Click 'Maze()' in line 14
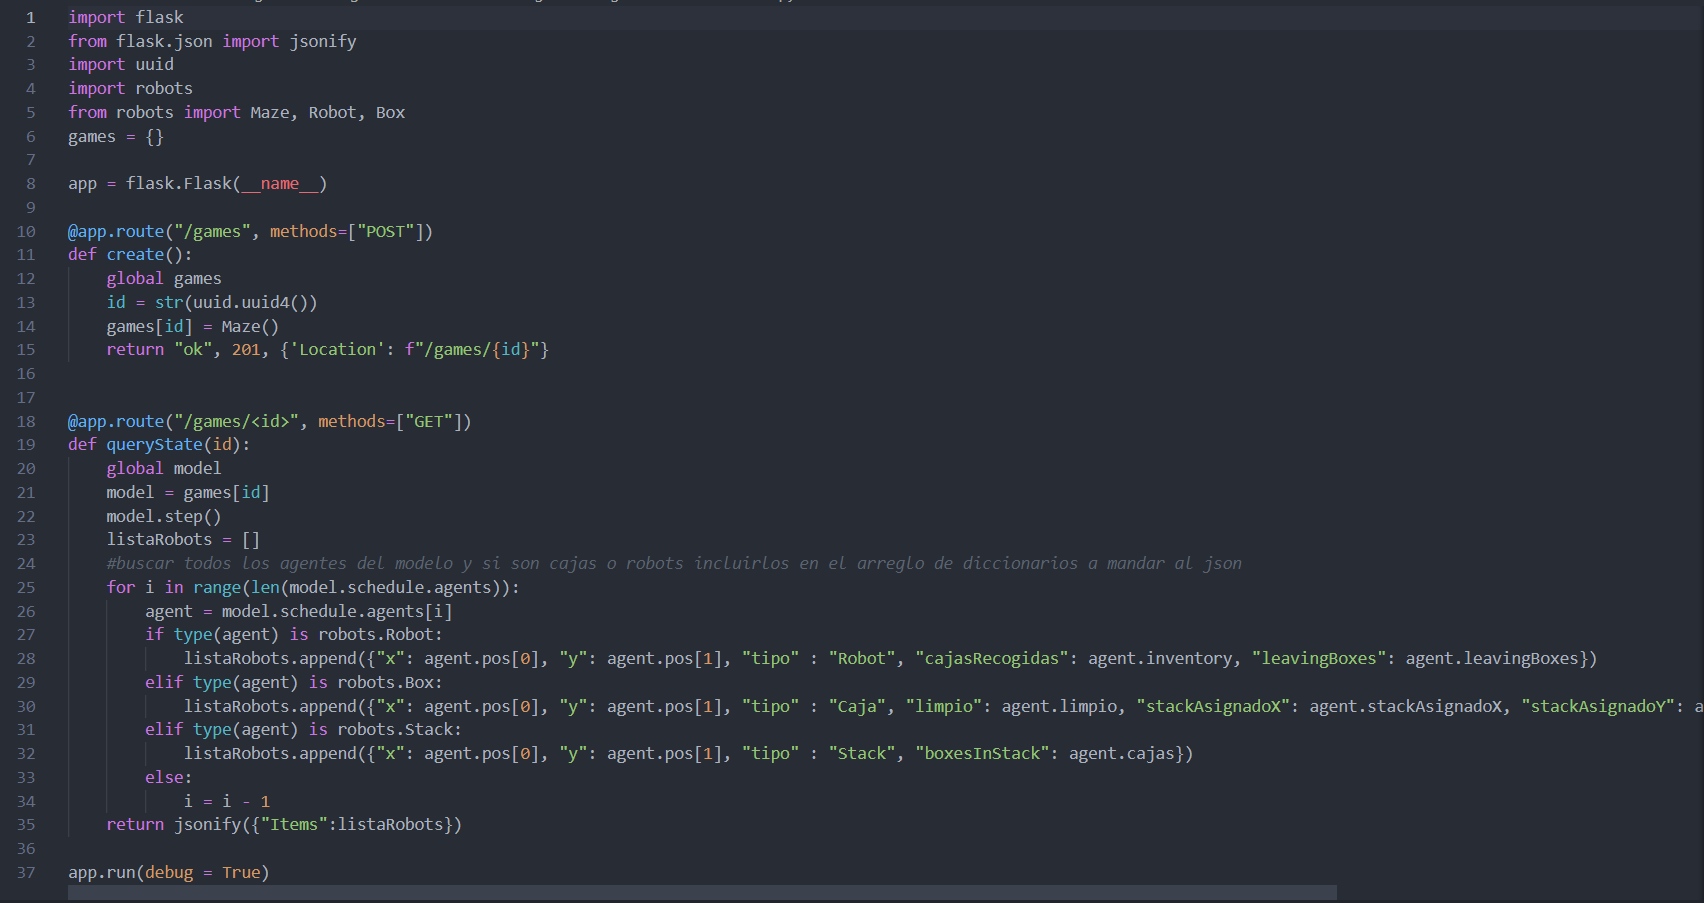This screenshot has height=903, width=1704. pyautogui.click(x=250, y=326)
